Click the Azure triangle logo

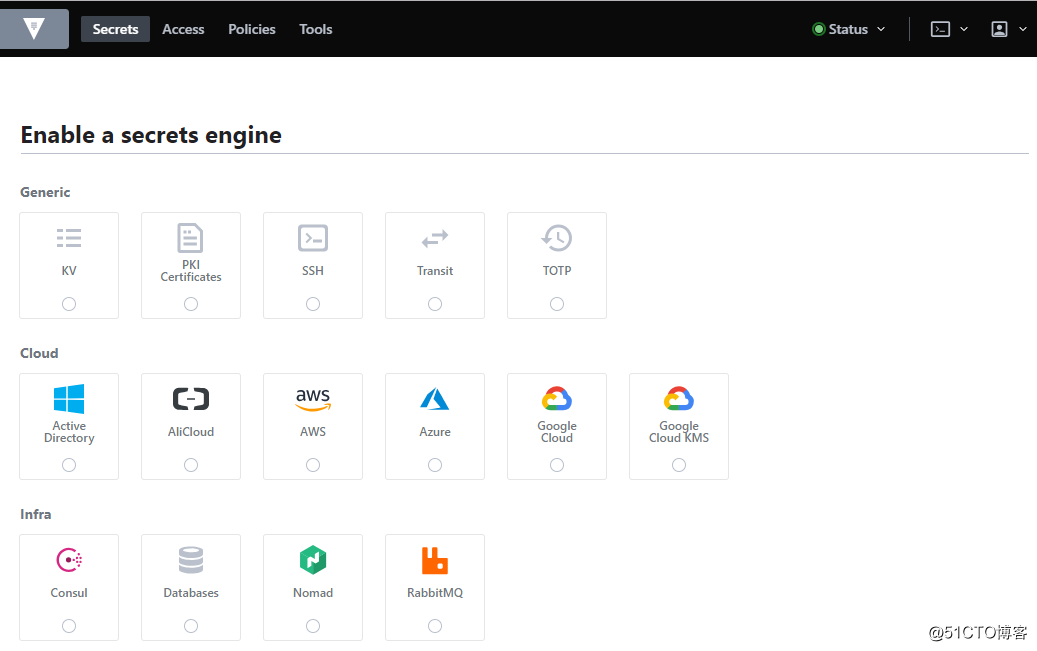point(435,399)
